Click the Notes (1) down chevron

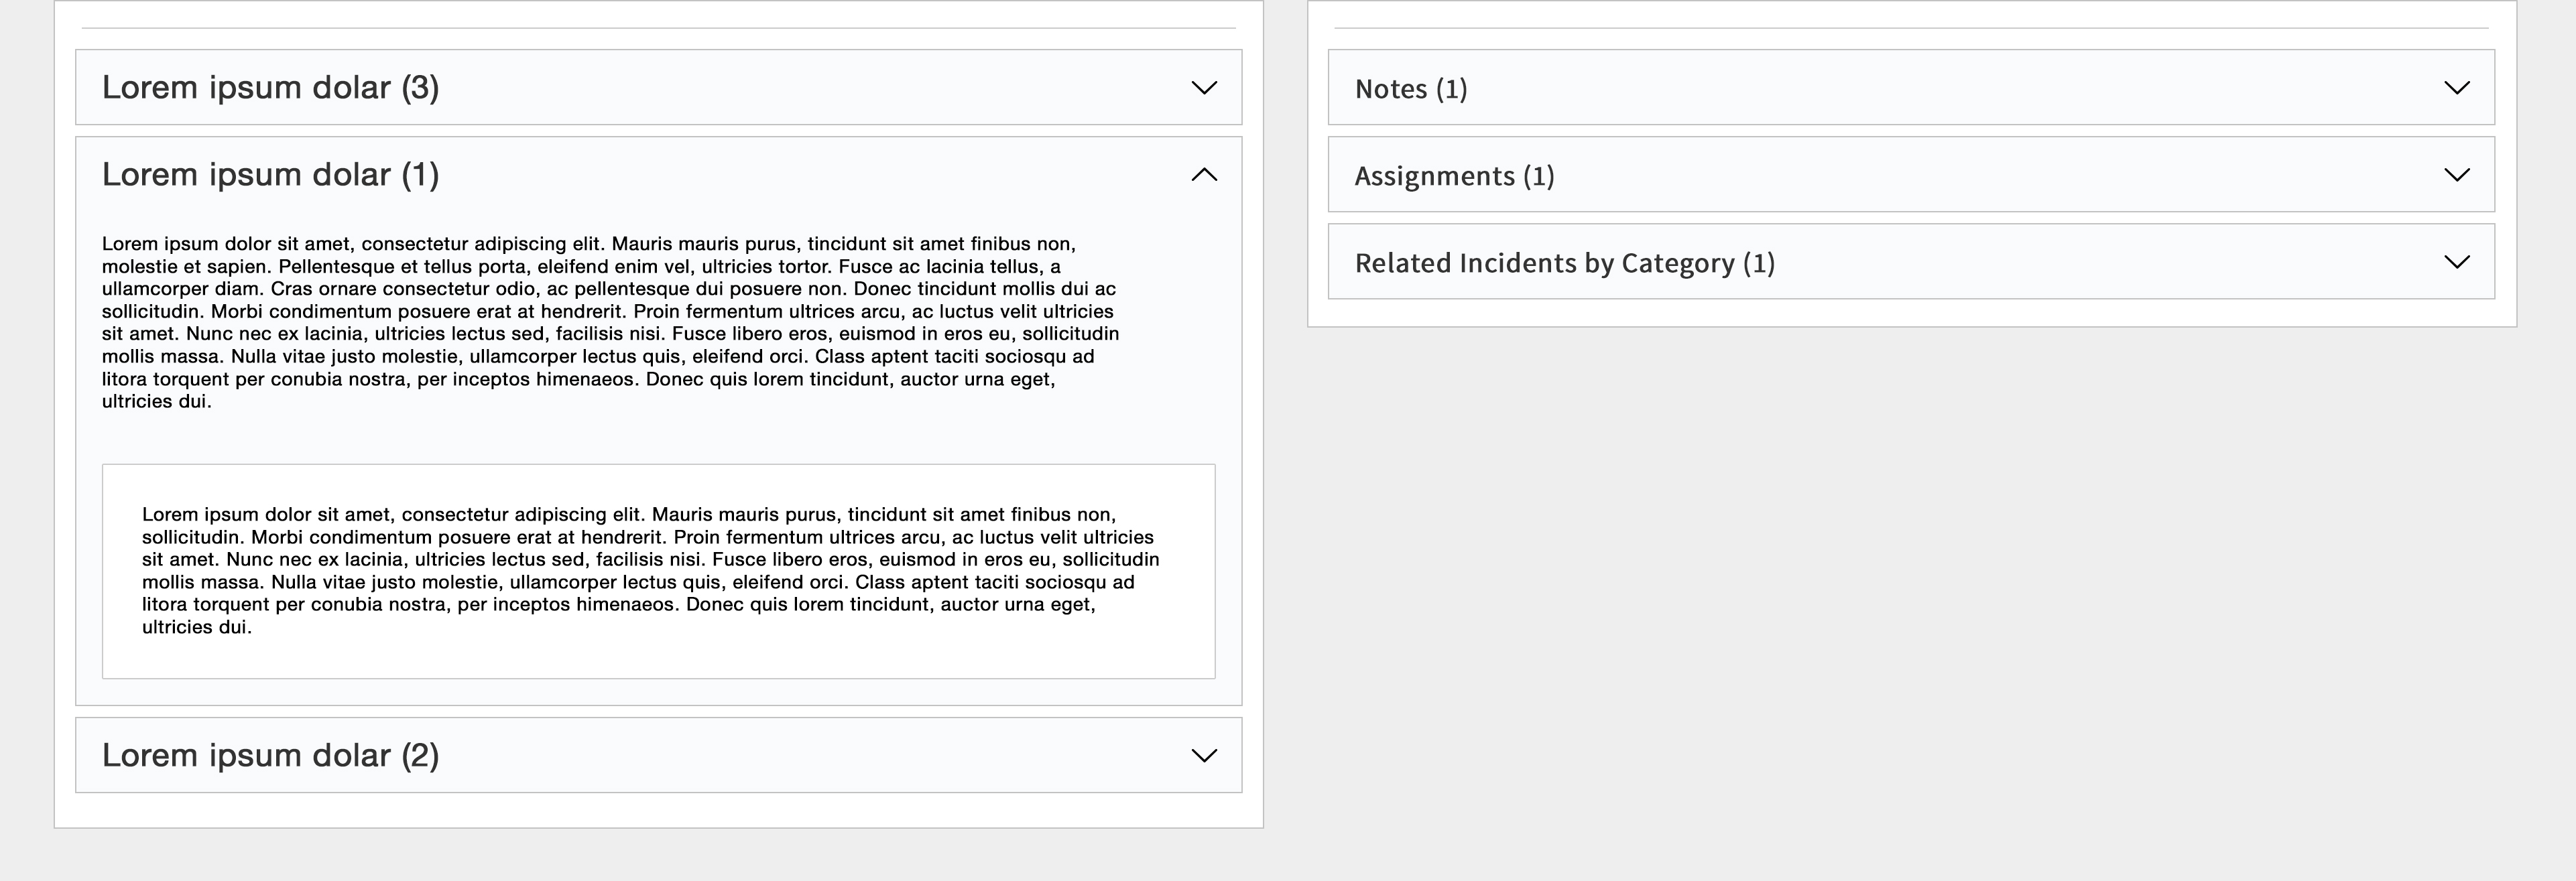coord(2456,88)
